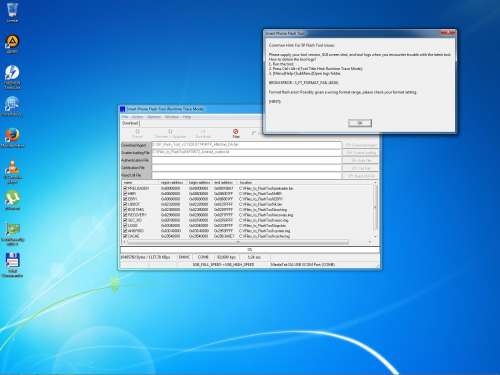500x375 pixels.
Task: Launch the AIMP desktop shortcut
Action: [x=12, y=43]
